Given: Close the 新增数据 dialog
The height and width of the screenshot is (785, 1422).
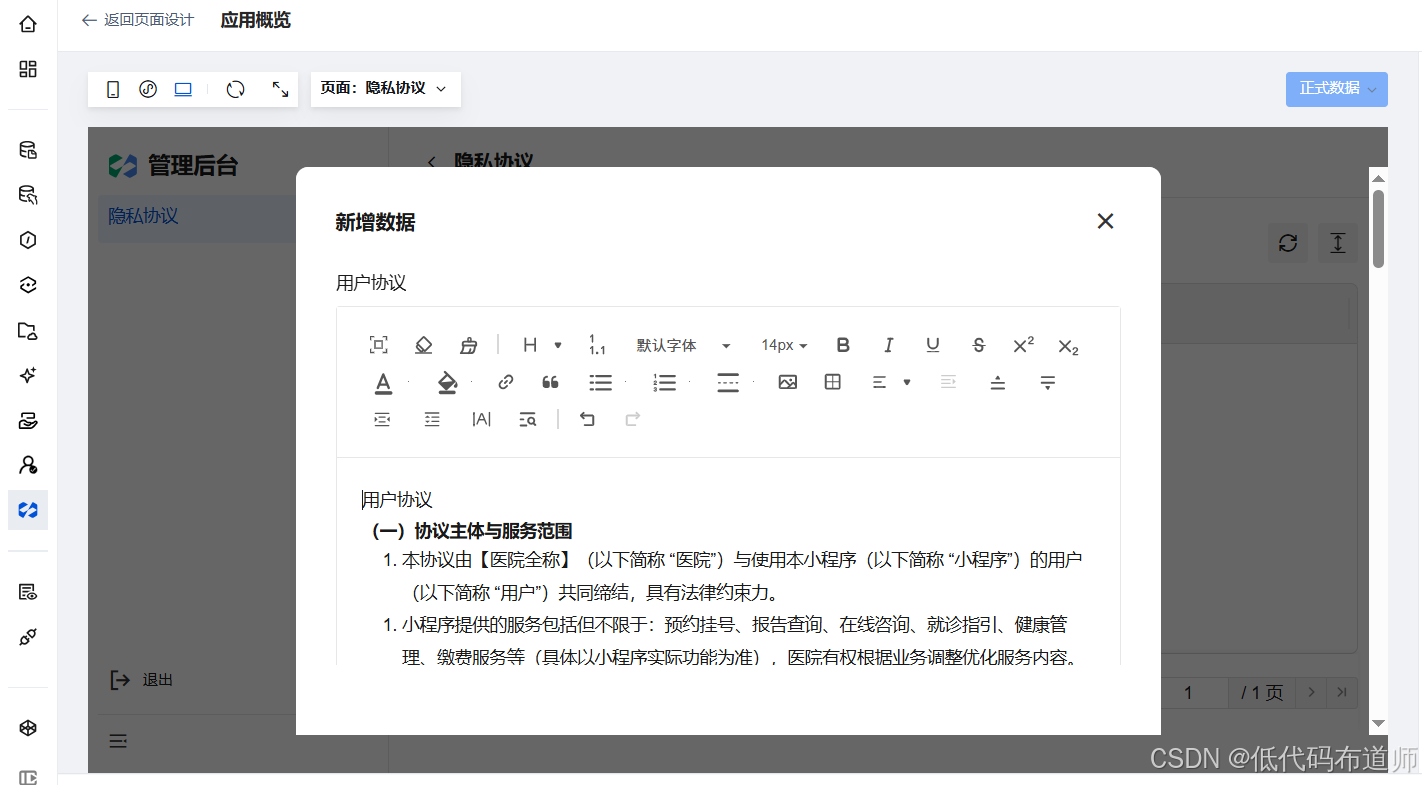Looking at the screenshot, I should click(1105, 221).
